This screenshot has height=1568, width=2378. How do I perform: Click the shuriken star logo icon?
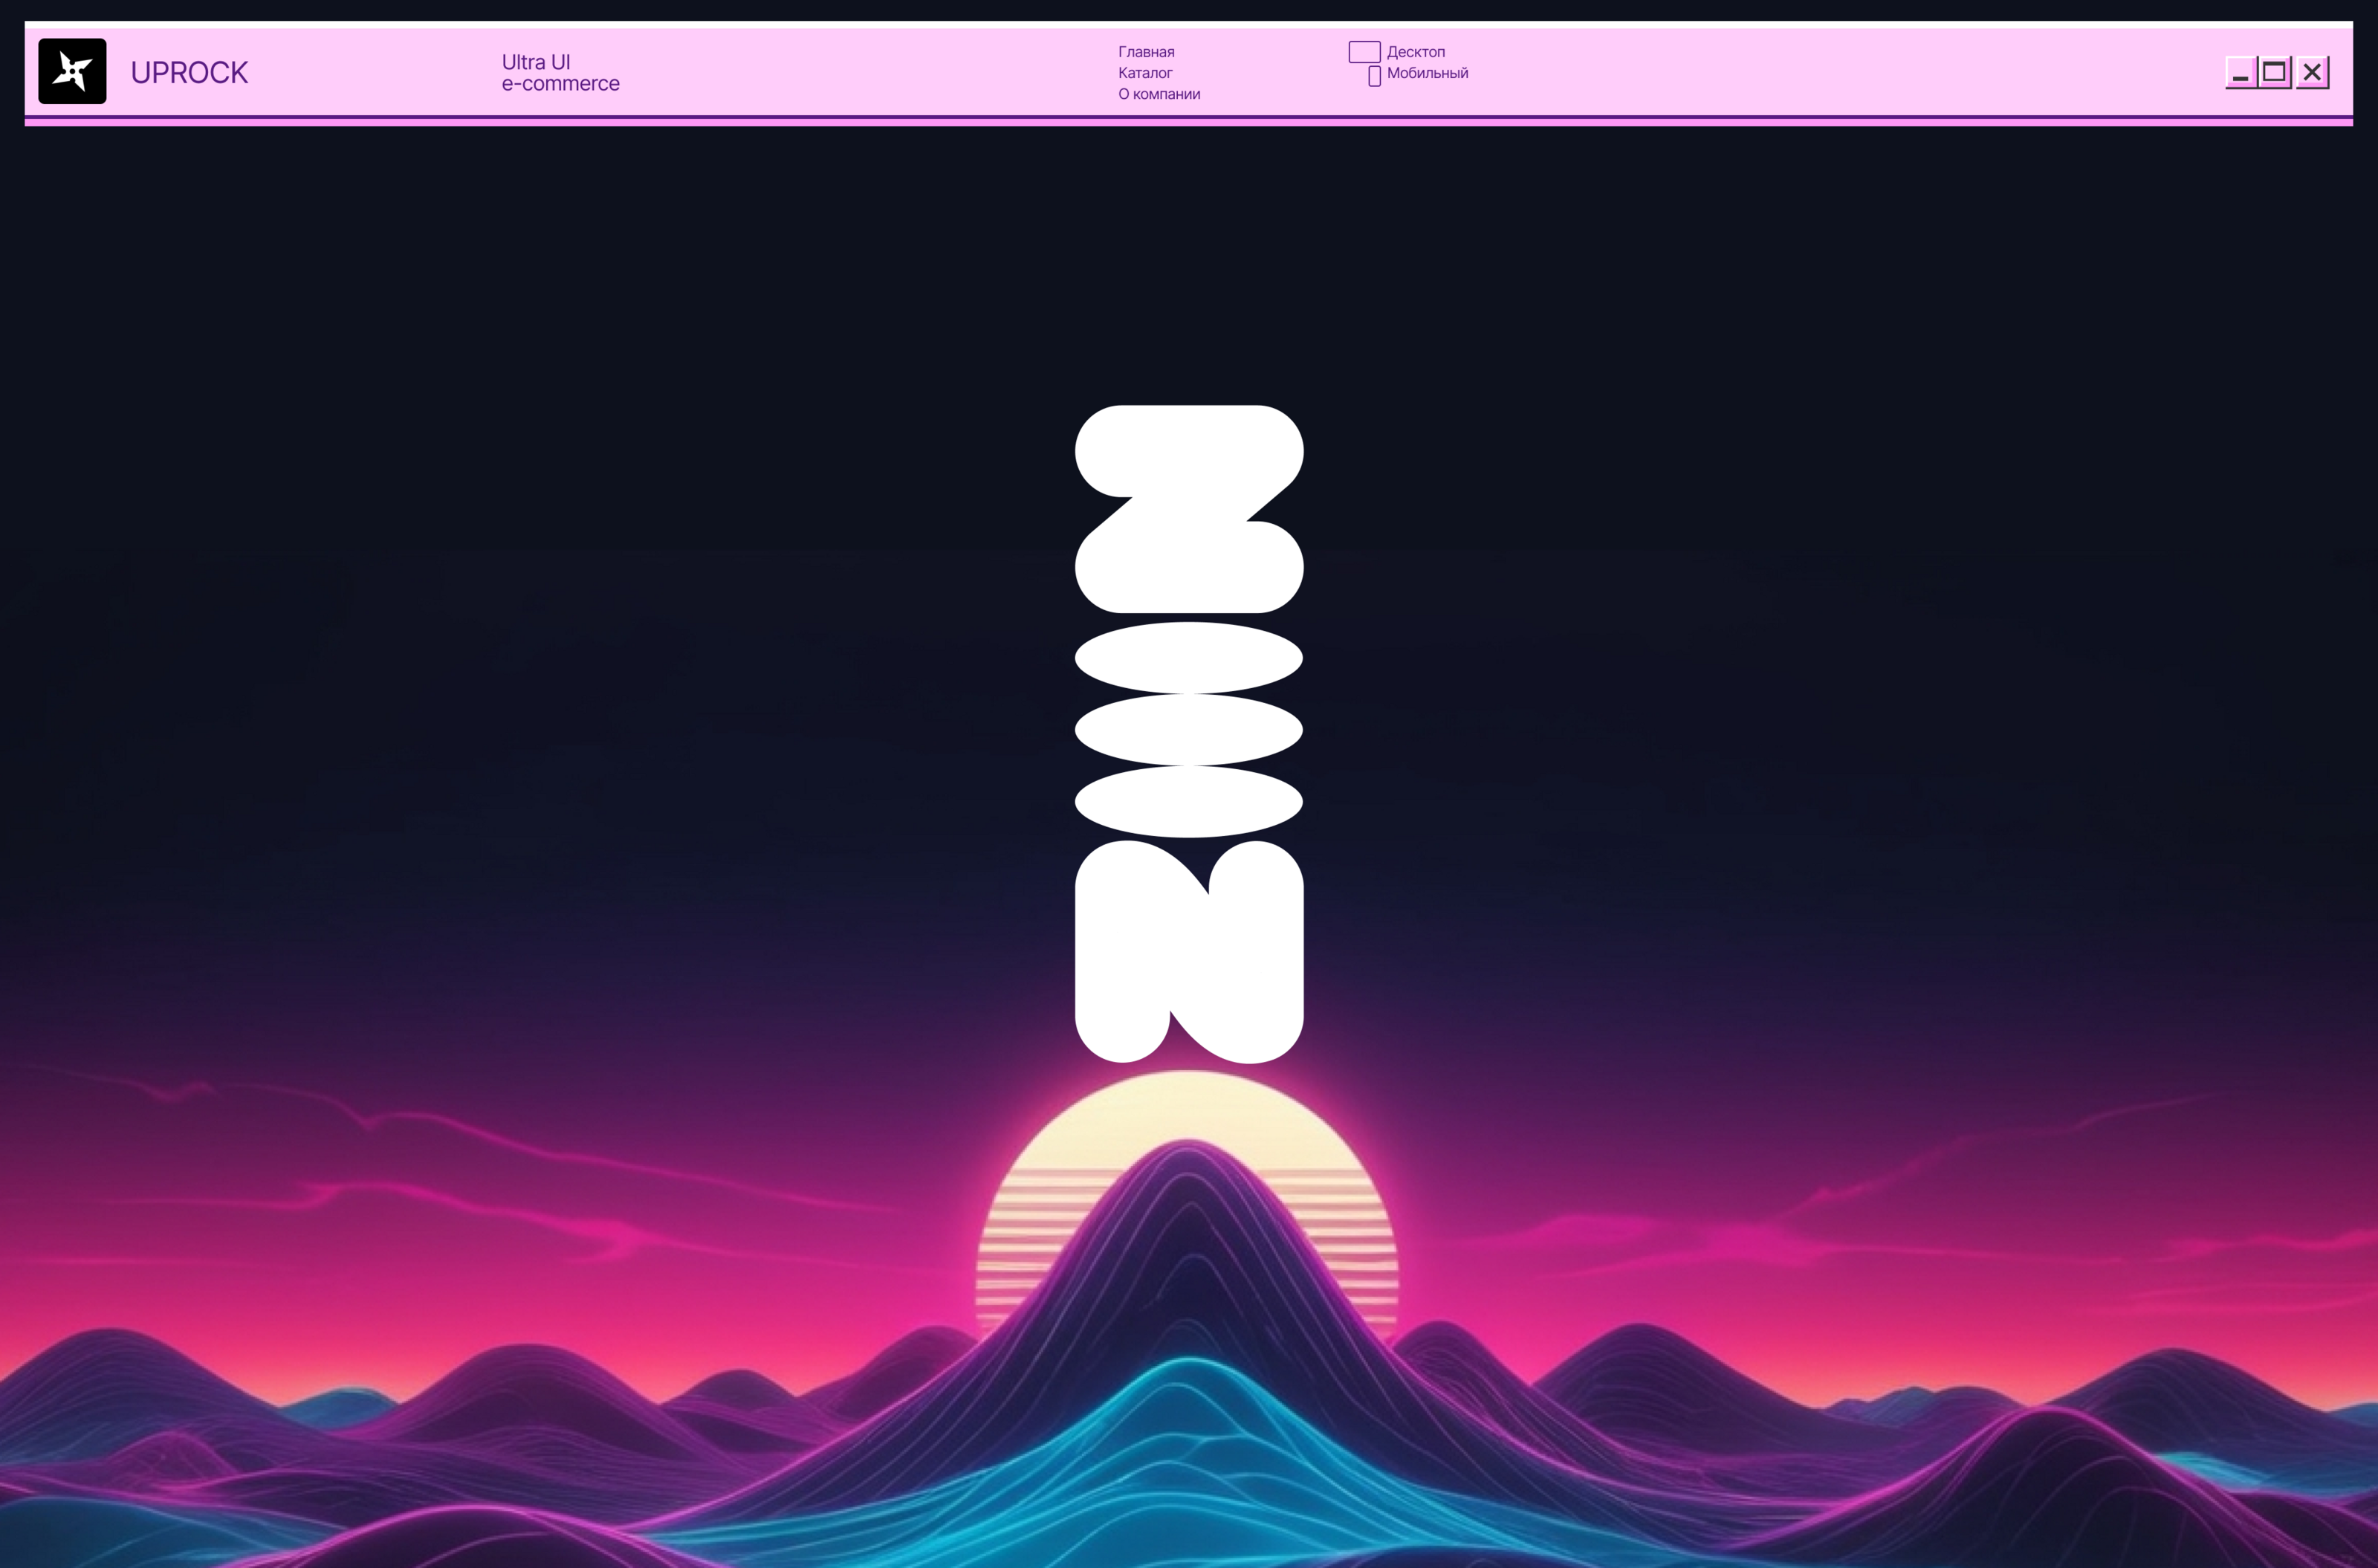point(72,71)
